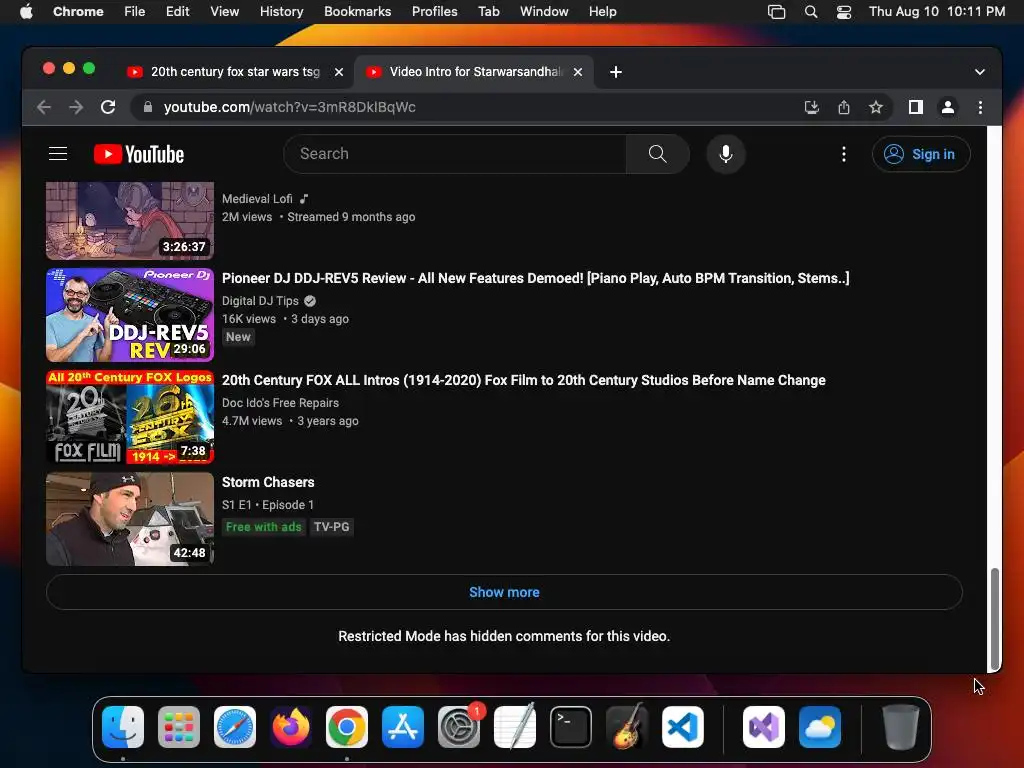
Task: Click the Sign in button
Action: (x=921, y=154)
